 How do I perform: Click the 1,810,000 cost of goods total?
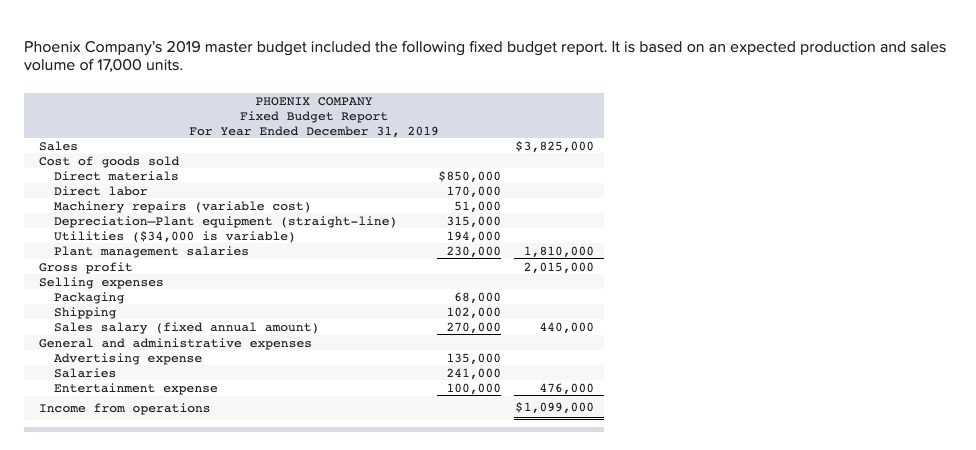pyautogui.click(x=559, y=251)
